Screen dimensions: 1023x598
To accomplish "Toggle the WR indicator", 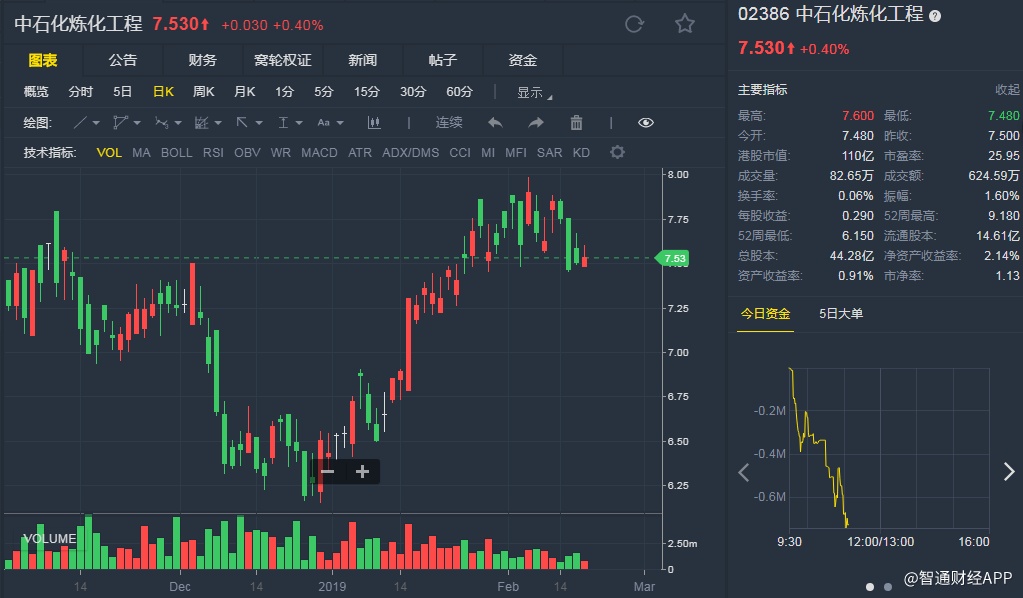I will pyautogui.click(x=281, y=153).
